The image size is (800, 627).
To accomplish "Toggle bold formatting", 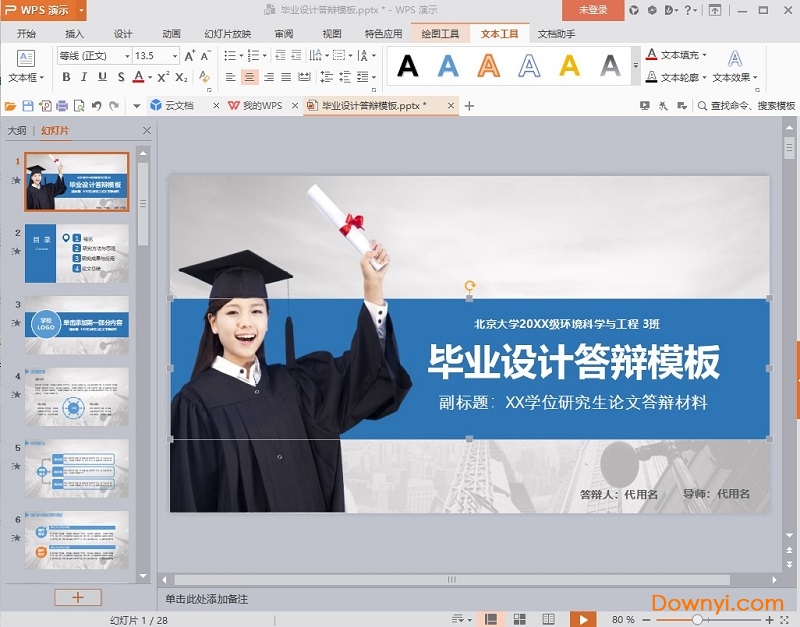I will click(x=65, y=75).
